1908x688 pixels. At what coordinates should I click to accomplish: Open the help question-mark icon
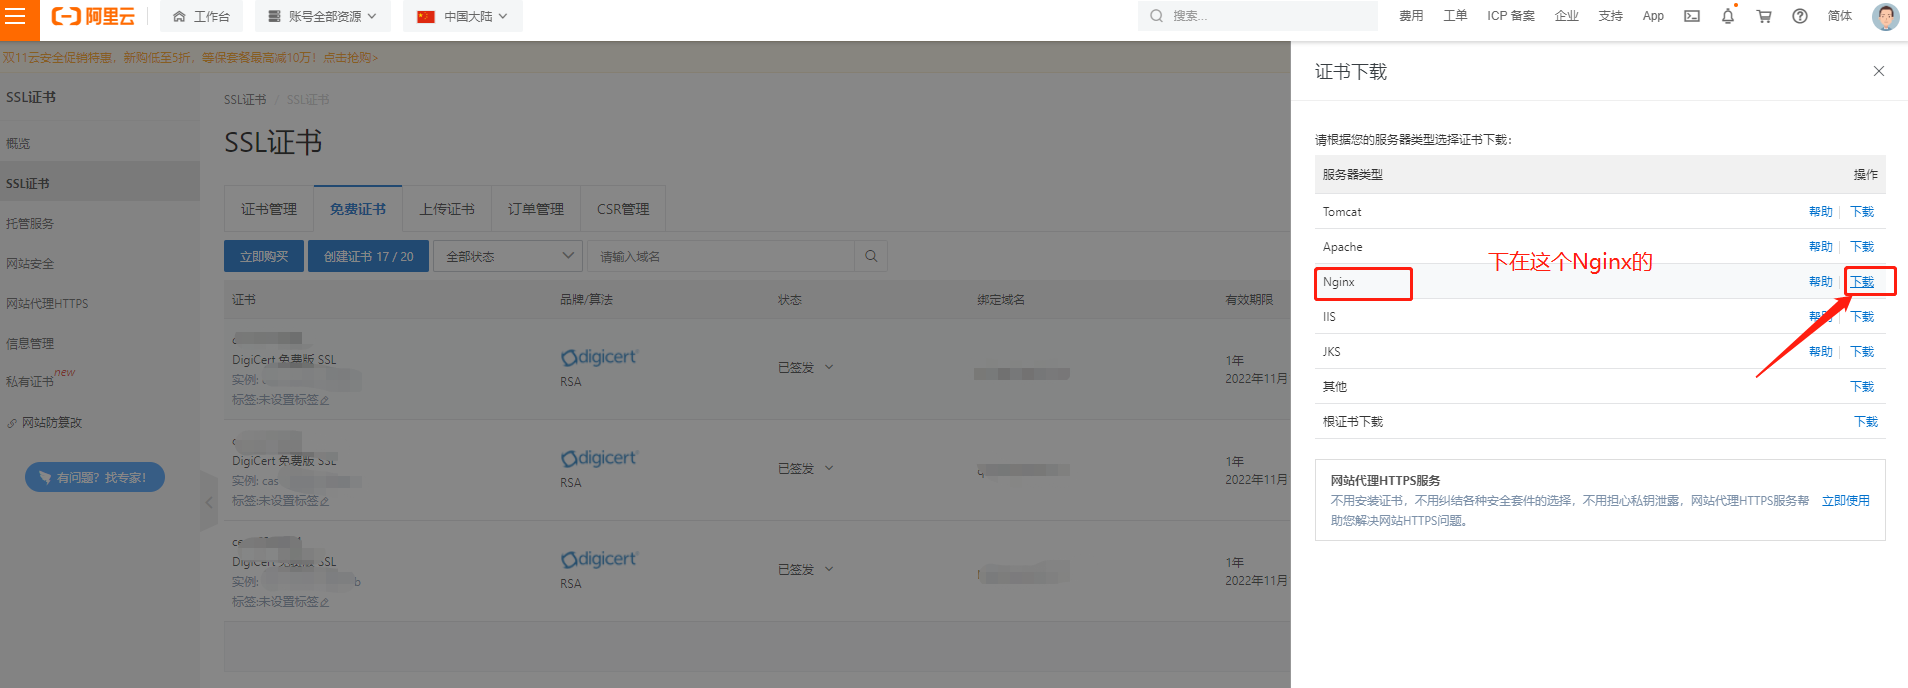tap(1800, 16)
